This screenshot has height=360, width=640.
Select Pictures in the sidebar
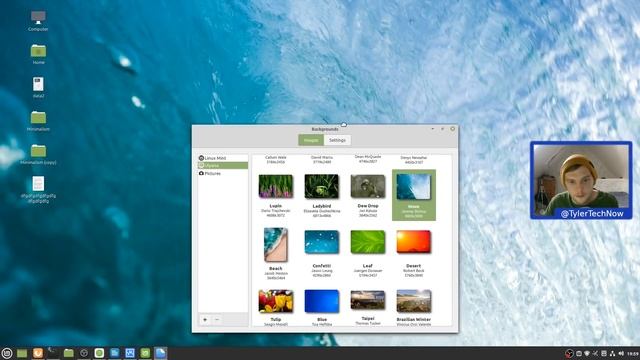tap(223, 173)
